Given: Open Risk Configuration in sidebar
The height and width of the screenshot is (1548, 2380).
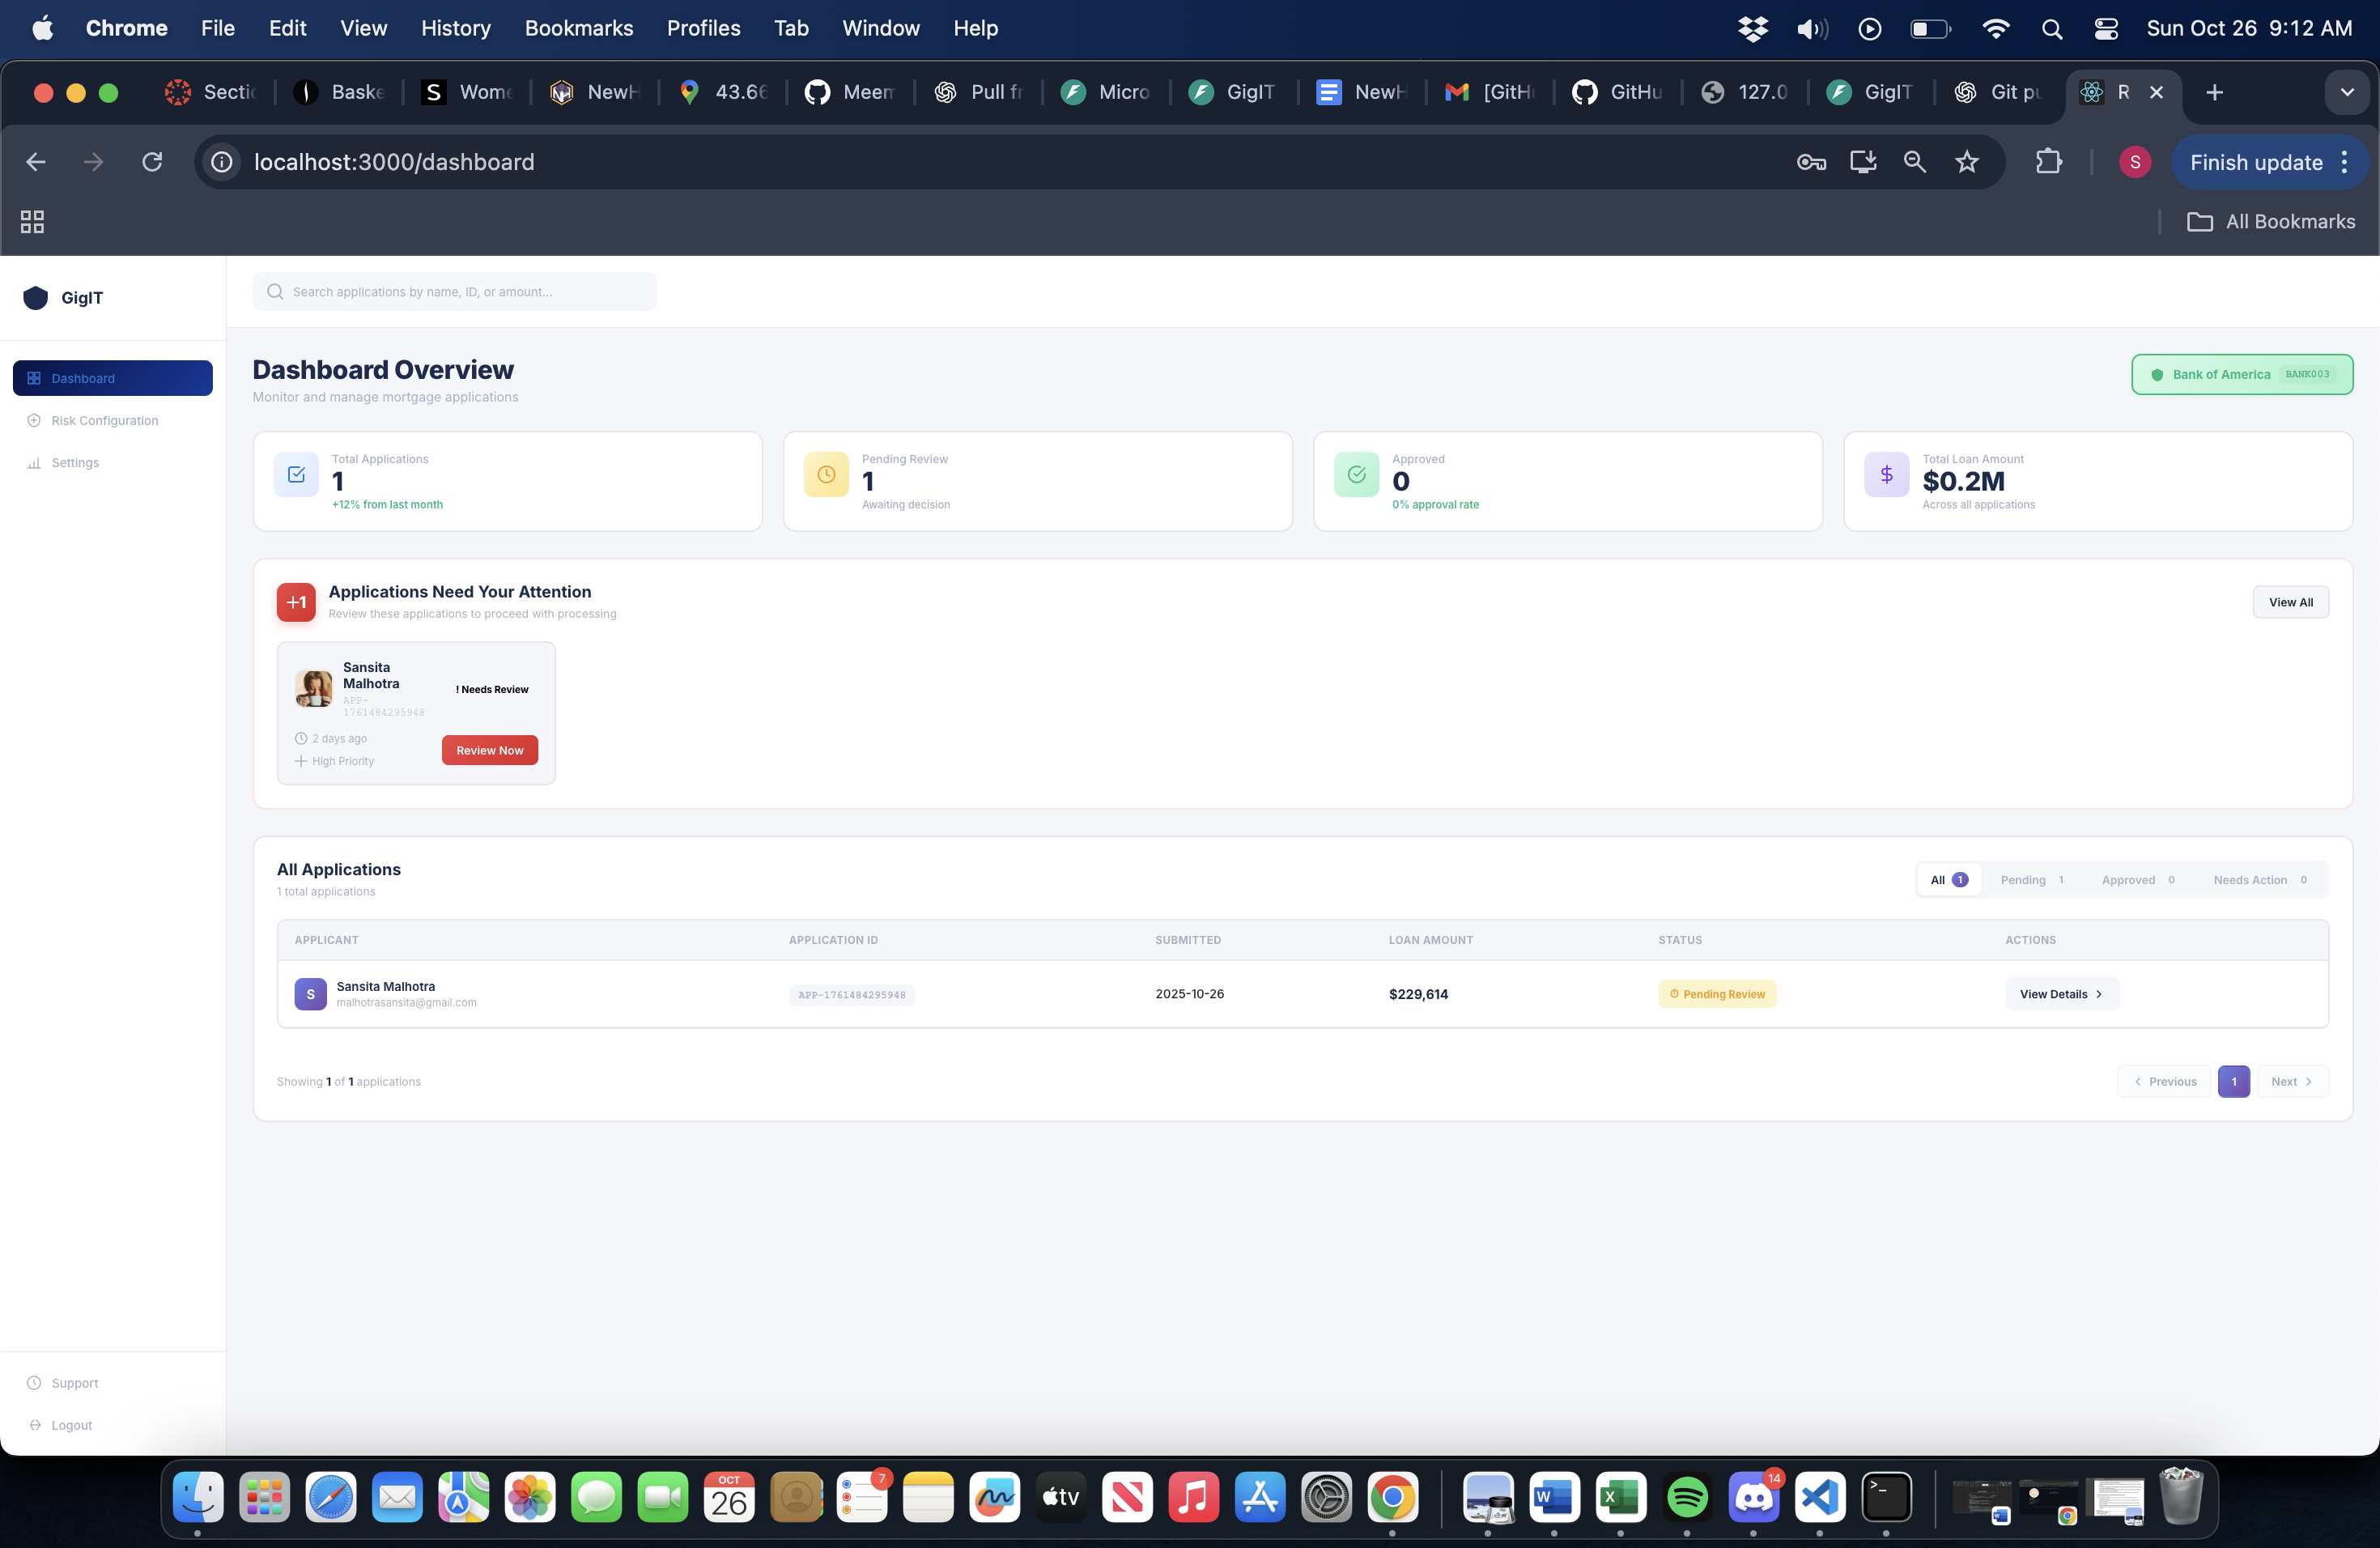Looking at the screenshot, I should 104,420.
